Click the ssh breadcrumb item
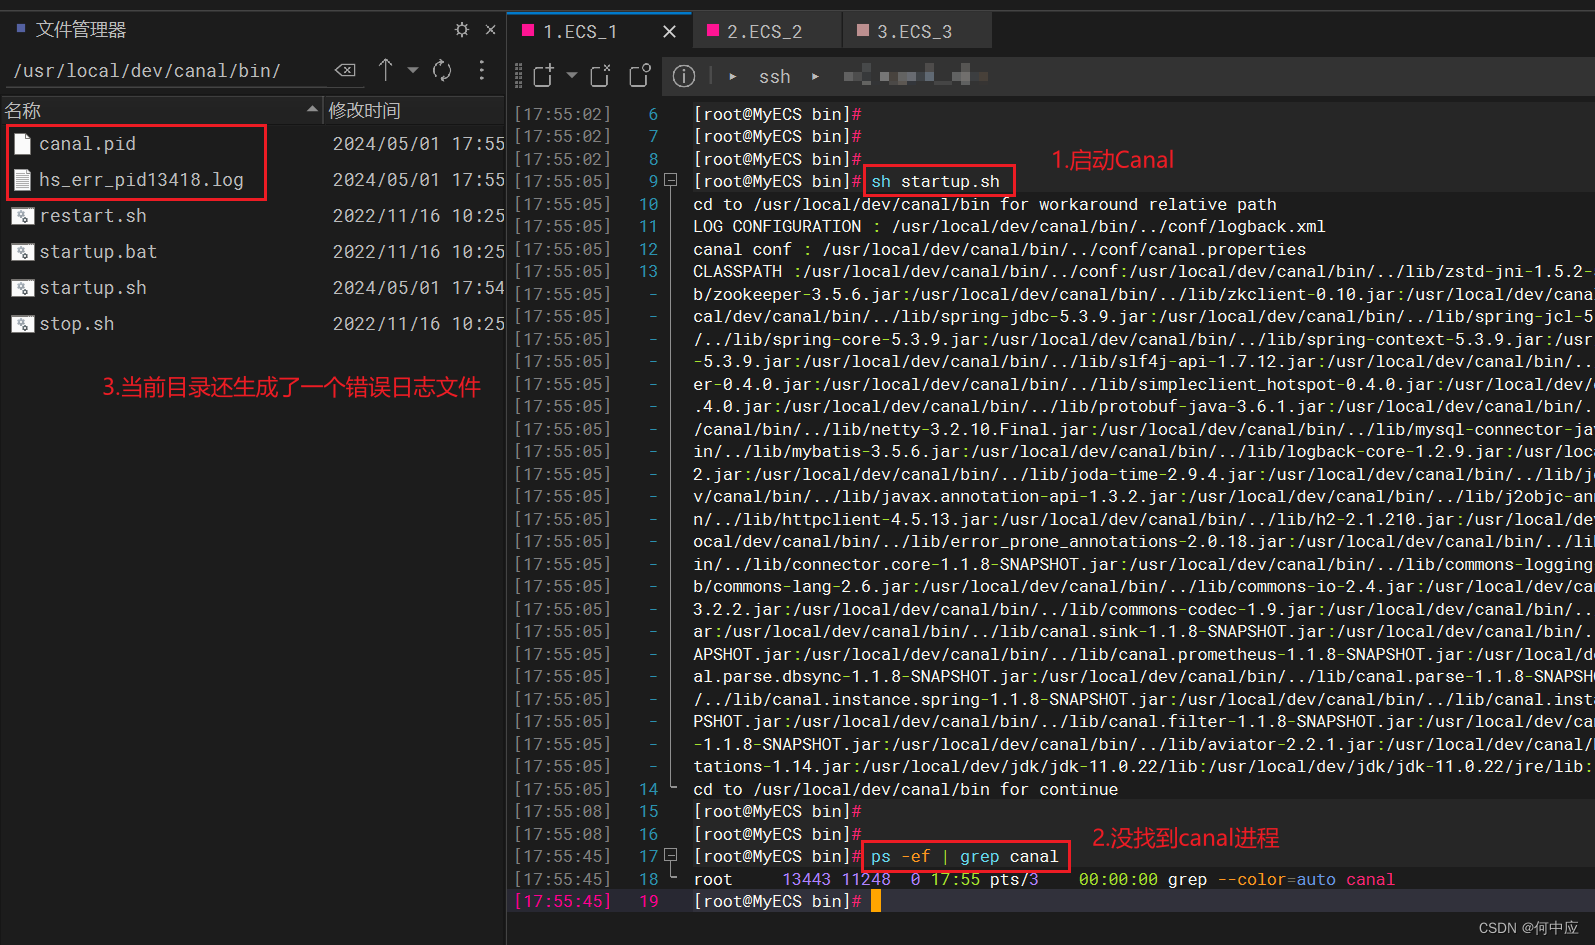This screenshot has width=1595, height=945. point(775,77)
